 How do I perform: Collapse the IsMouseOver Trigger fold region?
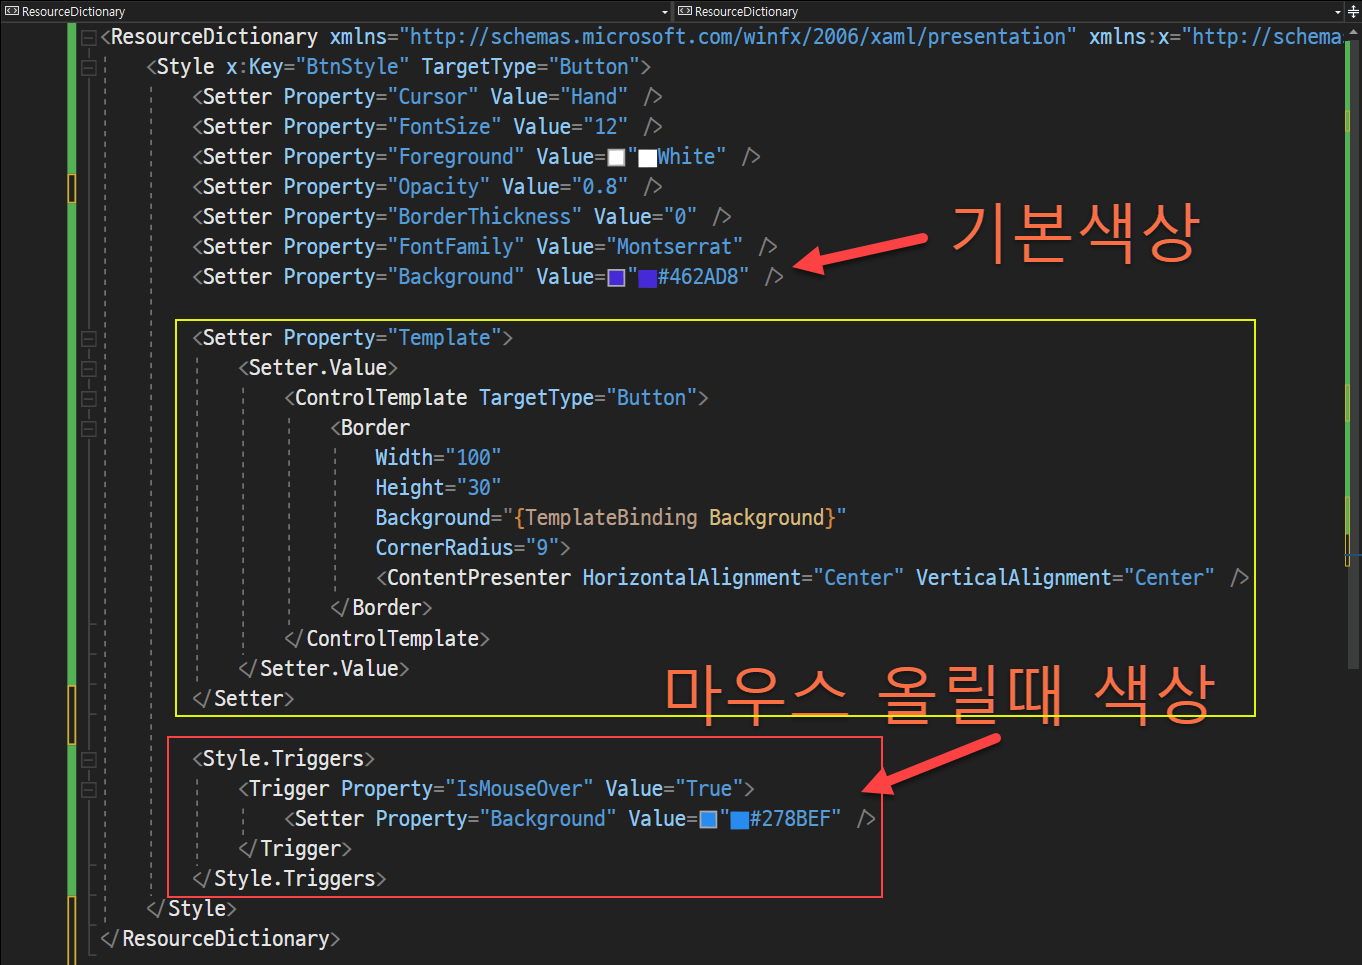click(x=88, y=787)
